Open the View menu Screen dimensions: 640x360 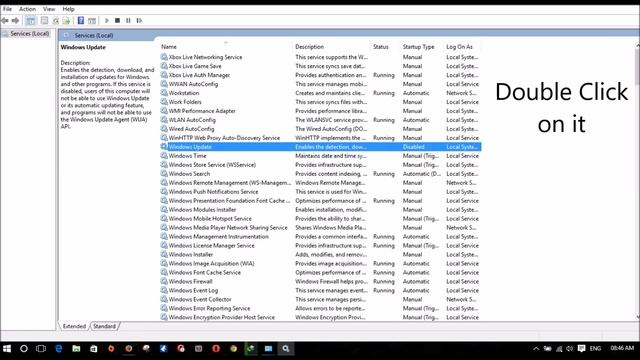(49, 9)
